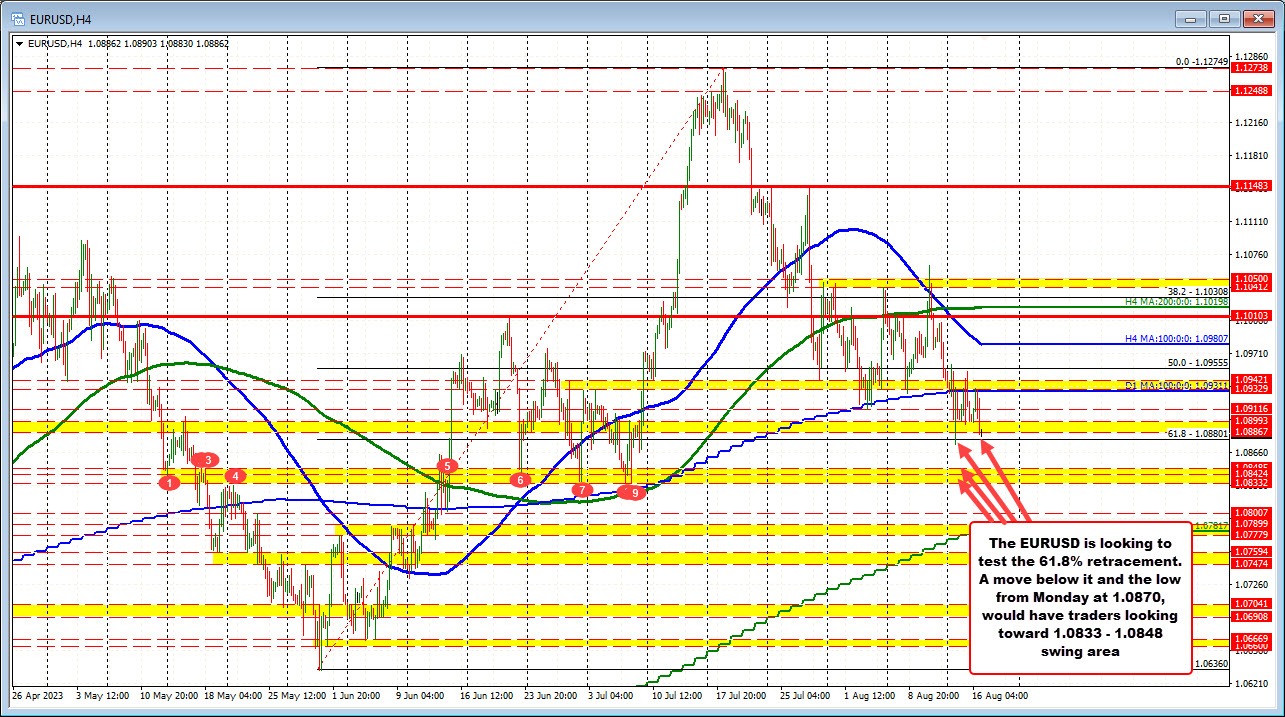The width and height of the screenshot is (1285, 717).
Task: Collapse the OHLC data line with the triangle
Action: pyautogui.click(x=20, y=43)
